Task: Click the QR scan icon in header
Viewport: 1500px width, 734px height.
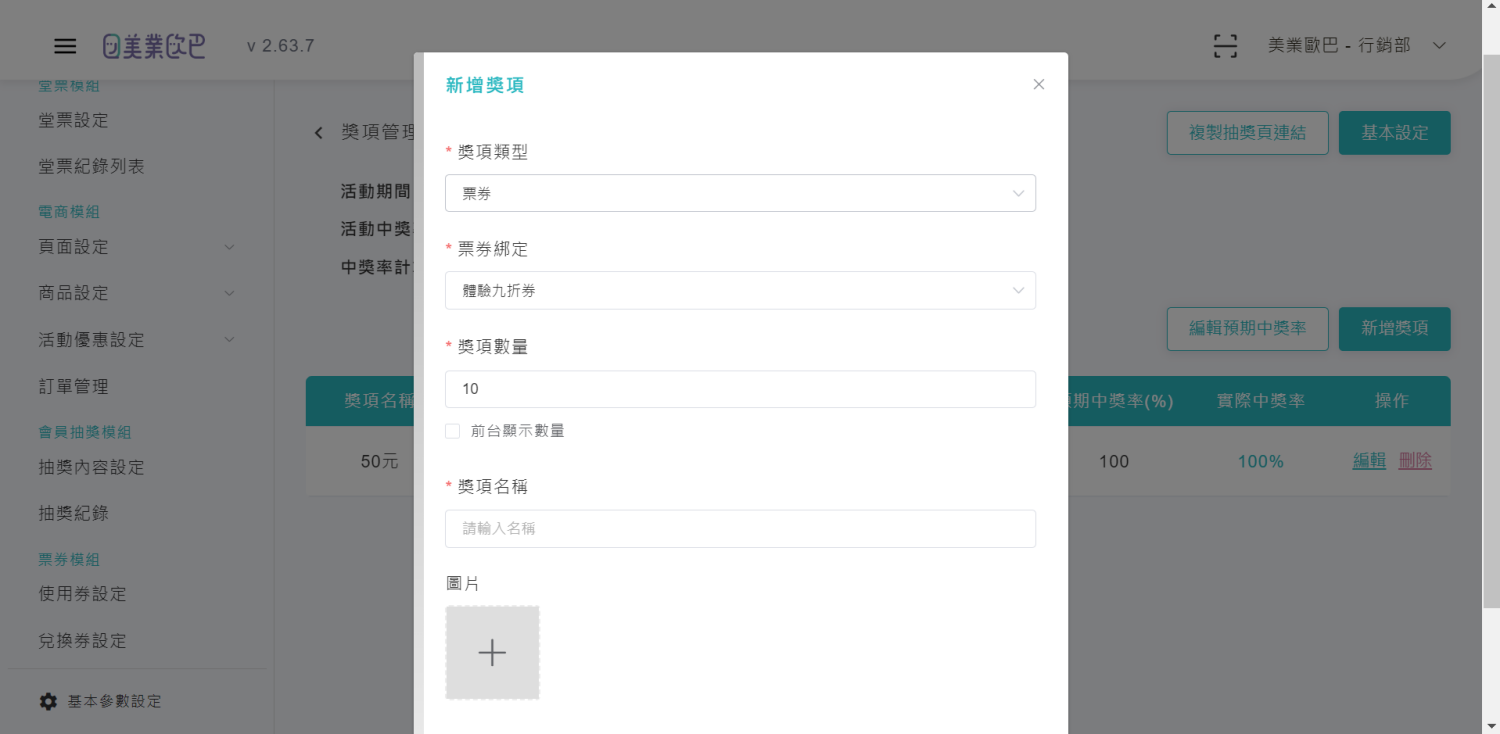Action: click(x=1225, y=46)
